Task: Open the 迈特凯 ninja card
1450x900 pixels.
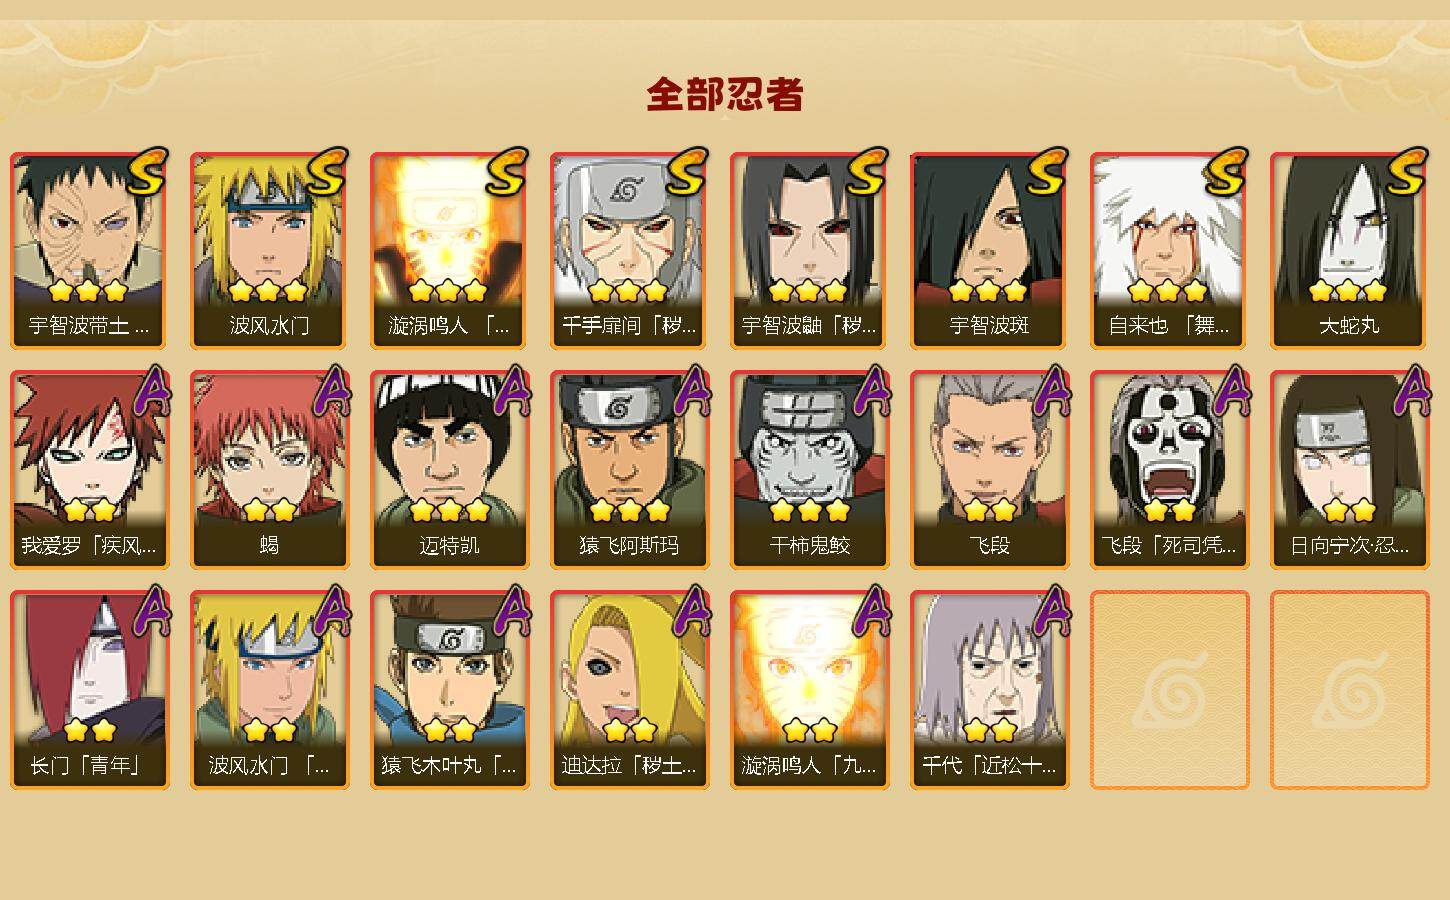Action: (449, 470)
